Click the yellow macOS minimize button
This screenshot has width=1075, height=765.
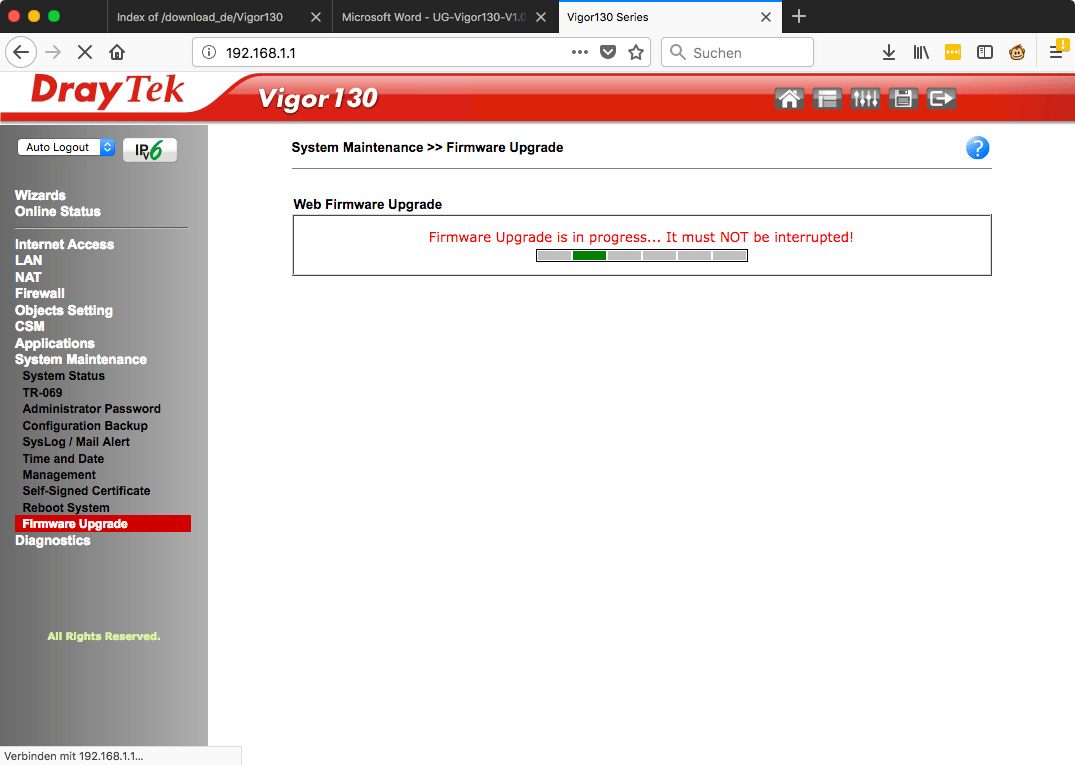coord(34,16)
